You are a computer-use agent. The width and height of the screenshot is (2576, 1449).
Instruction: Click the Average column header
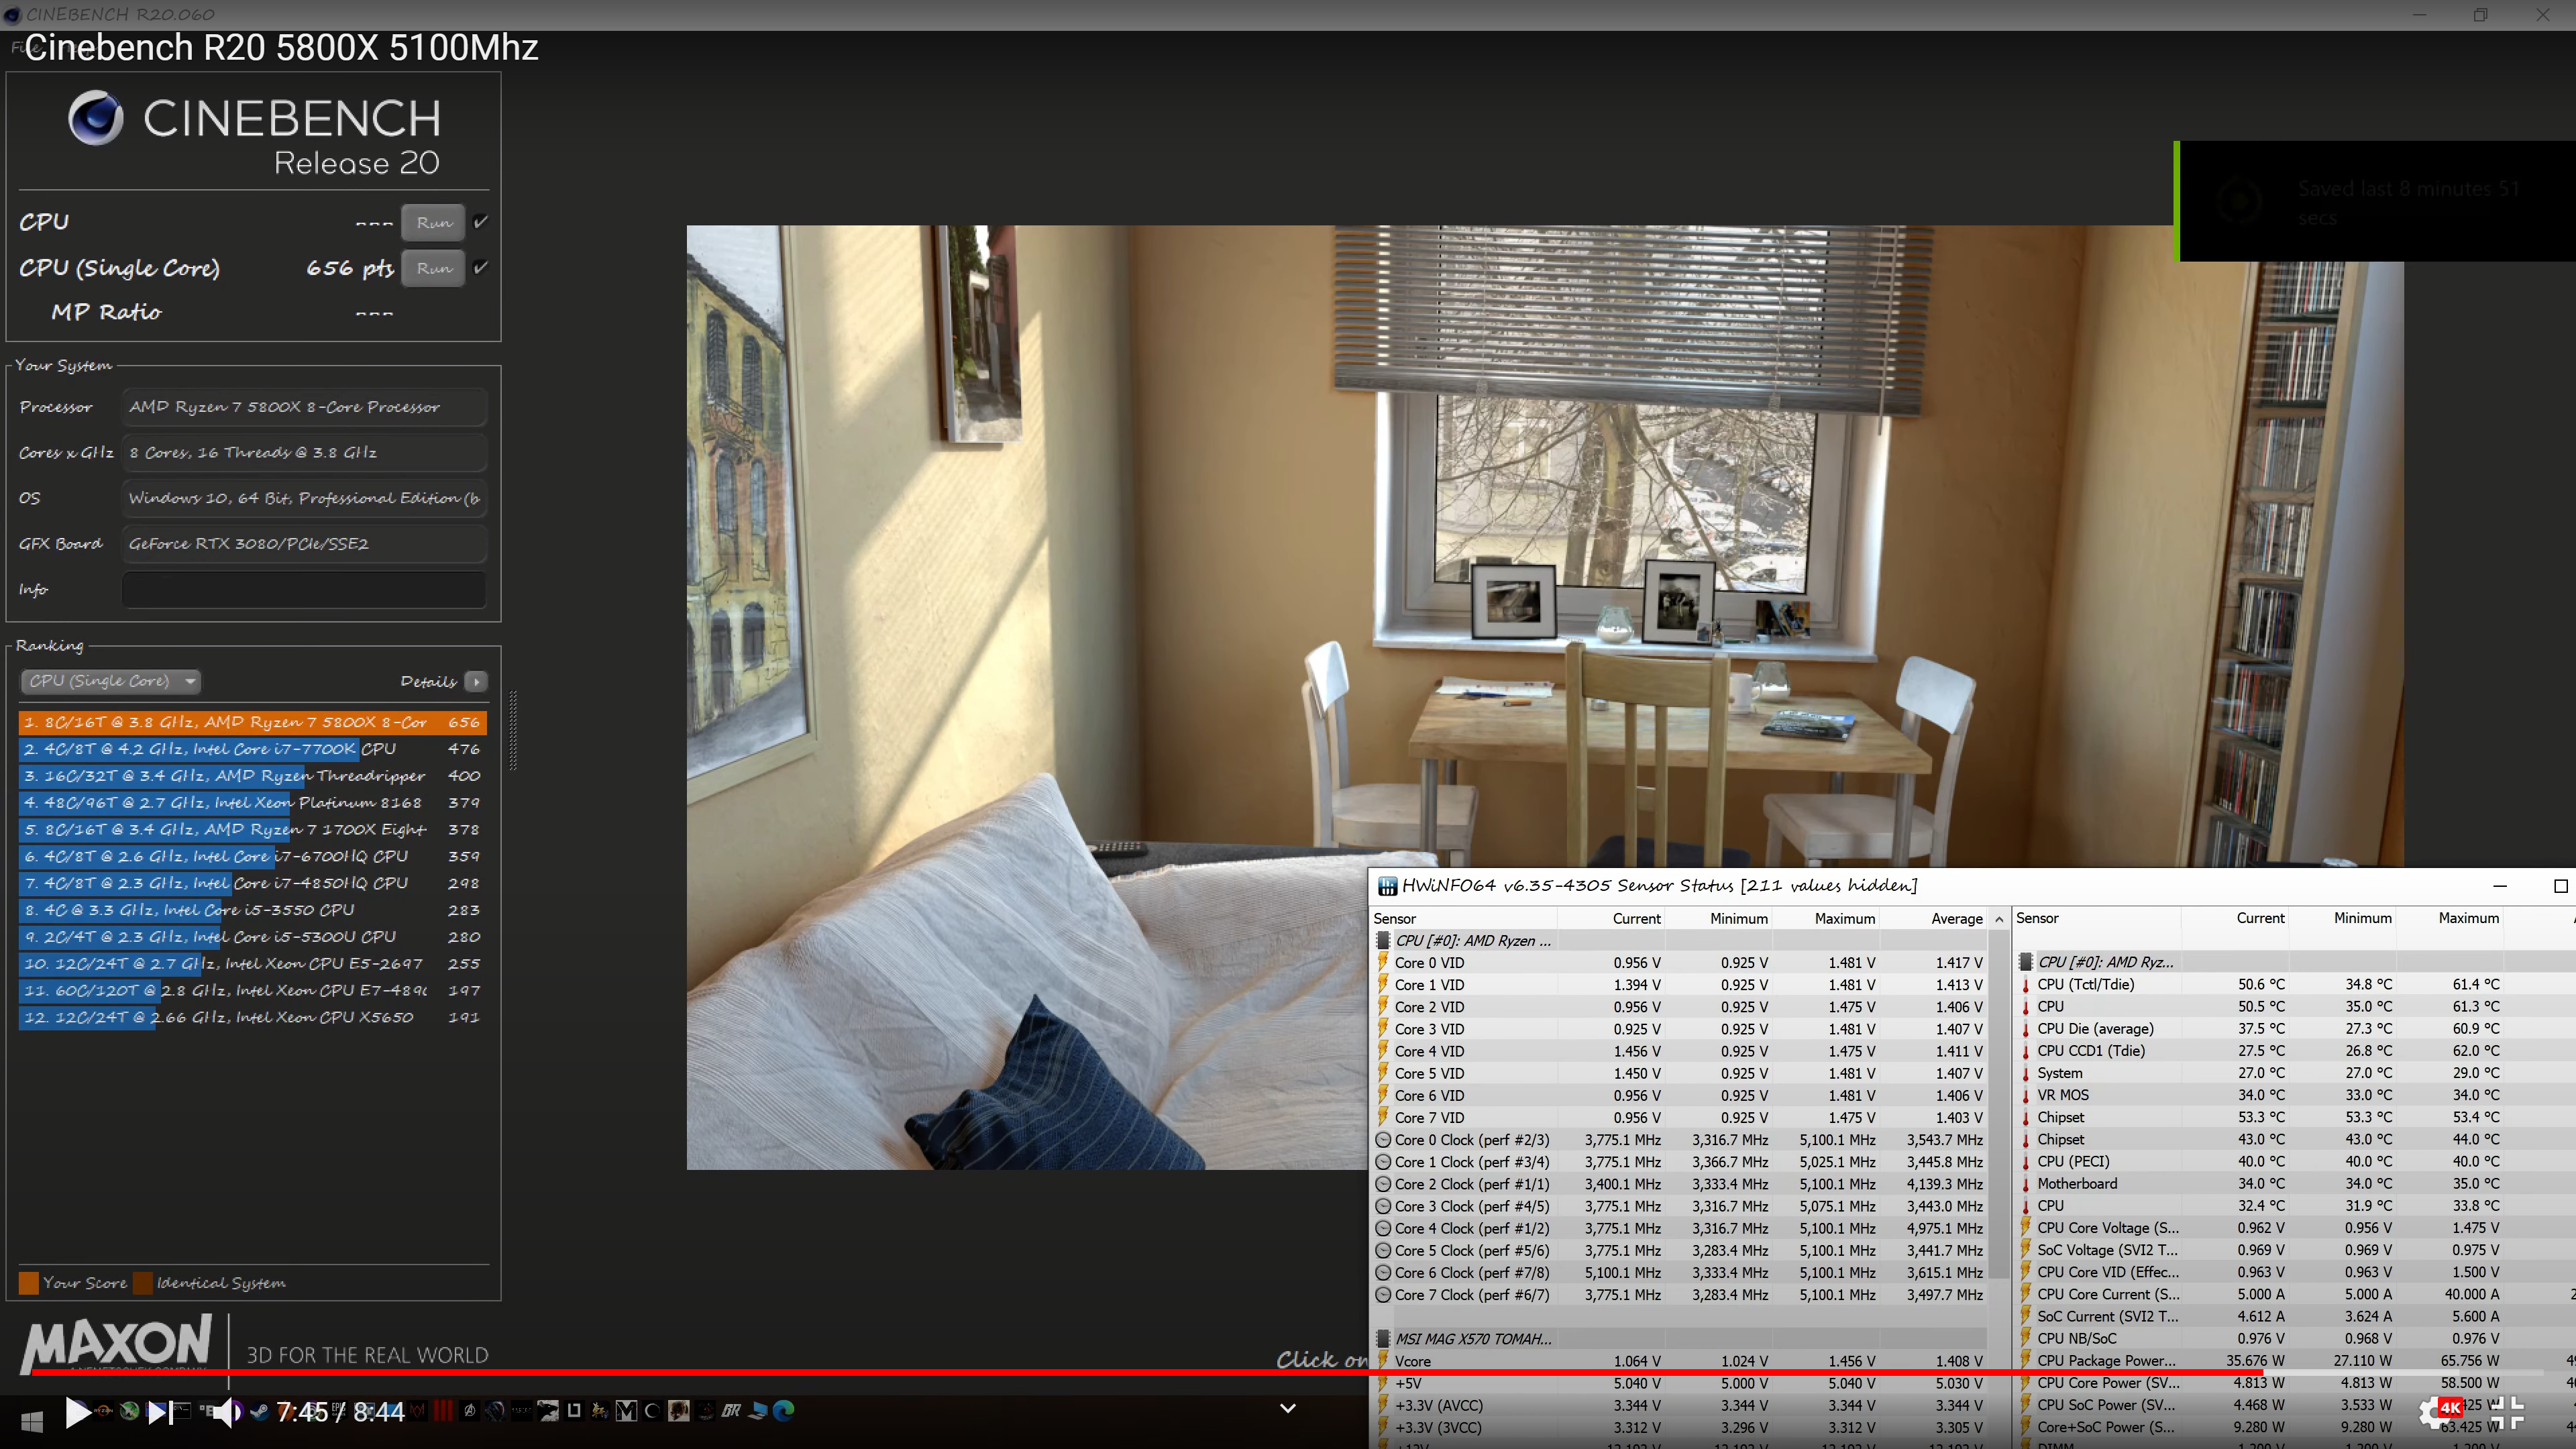pyautogui.click(x=1934, y=919)
